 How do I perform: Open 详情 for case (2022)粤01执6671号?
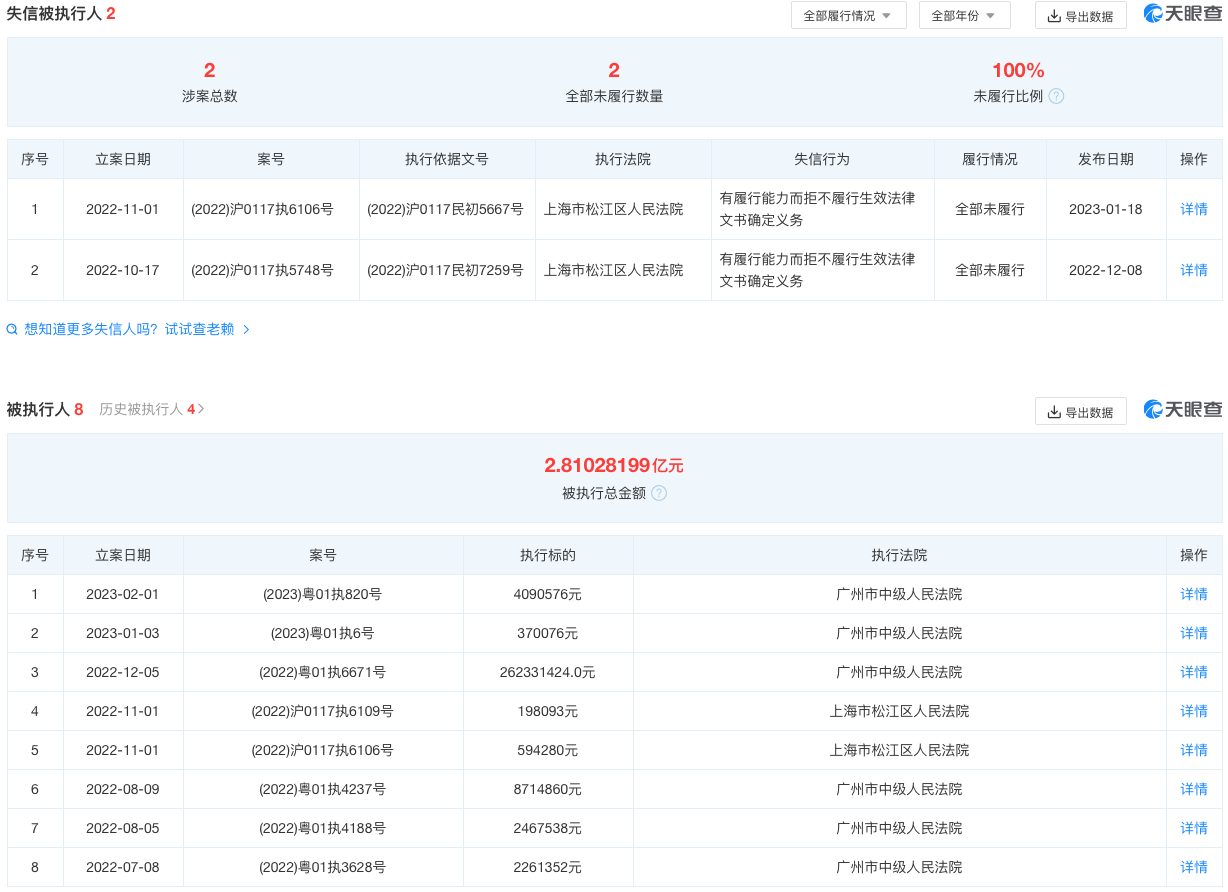click(1194, 672)
